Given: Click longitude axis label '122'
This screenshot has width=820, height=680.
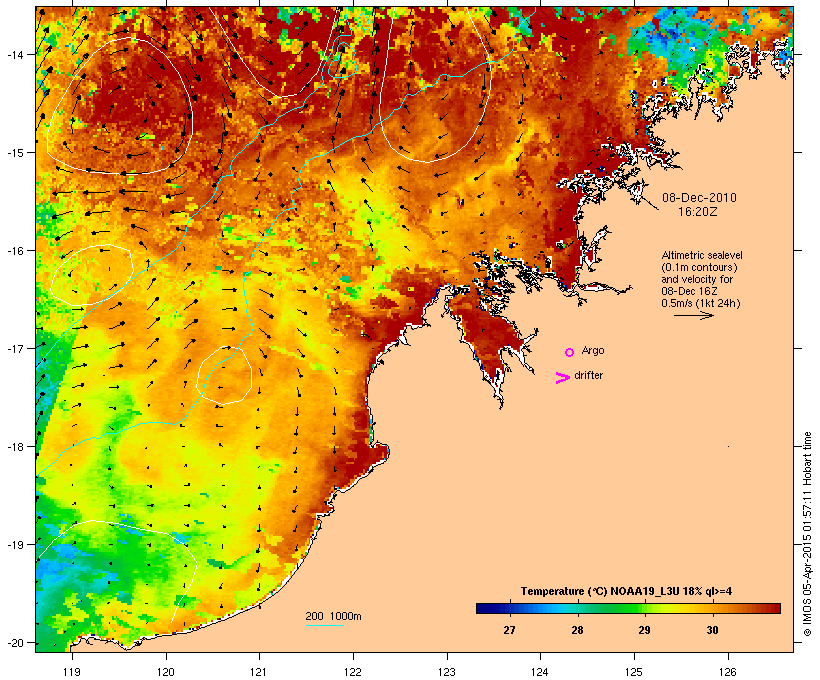Looking at the screenshot, I should 353,672.
